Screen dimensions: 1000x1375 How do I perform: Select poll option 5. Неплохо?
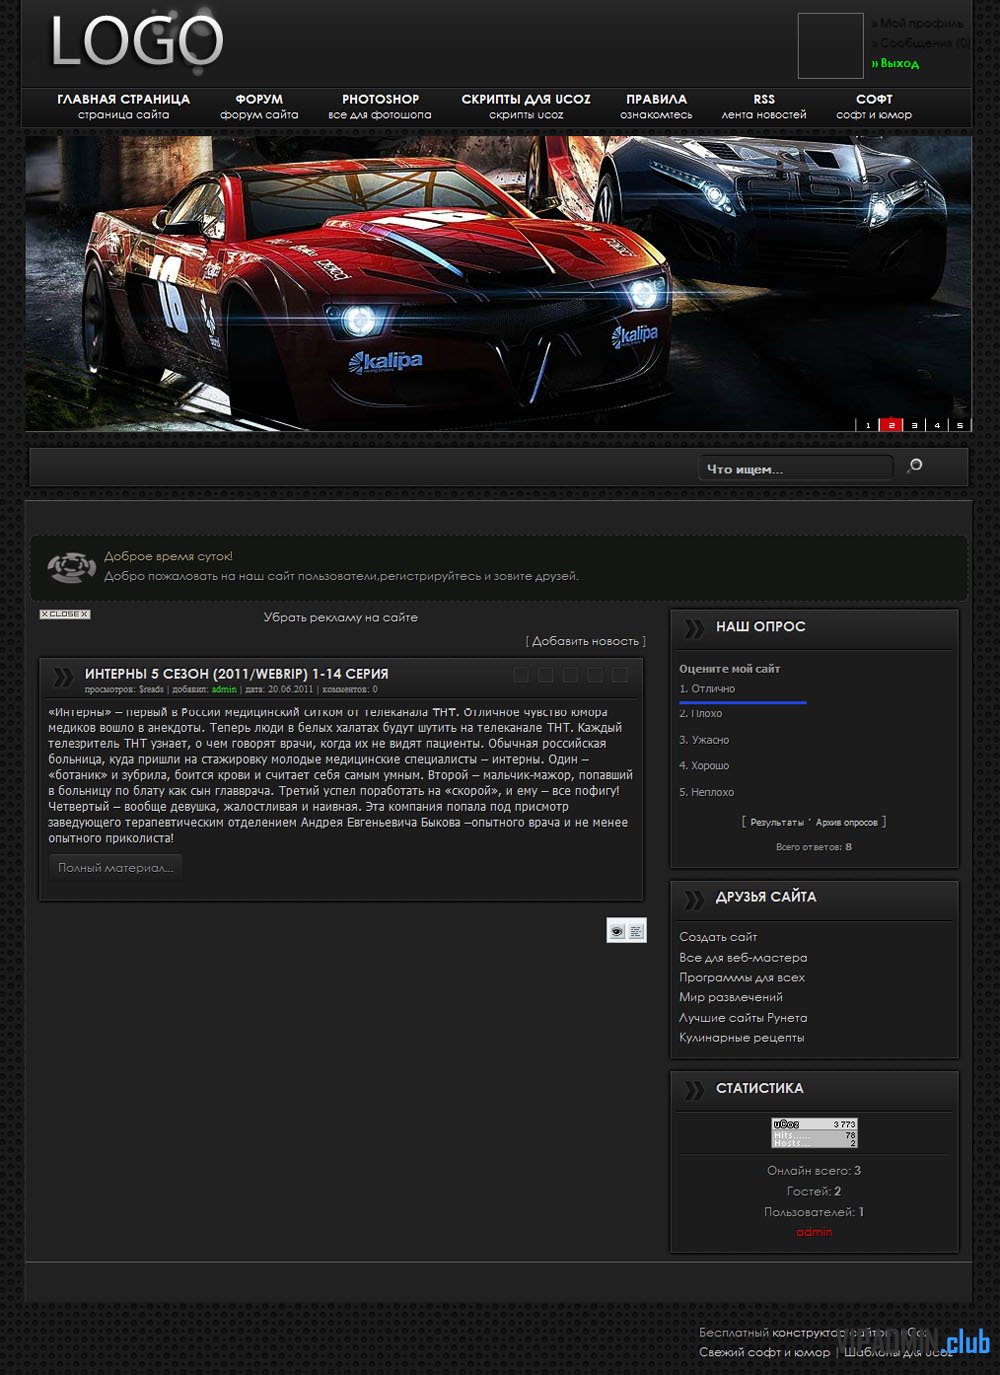click(x=707, y=792)
